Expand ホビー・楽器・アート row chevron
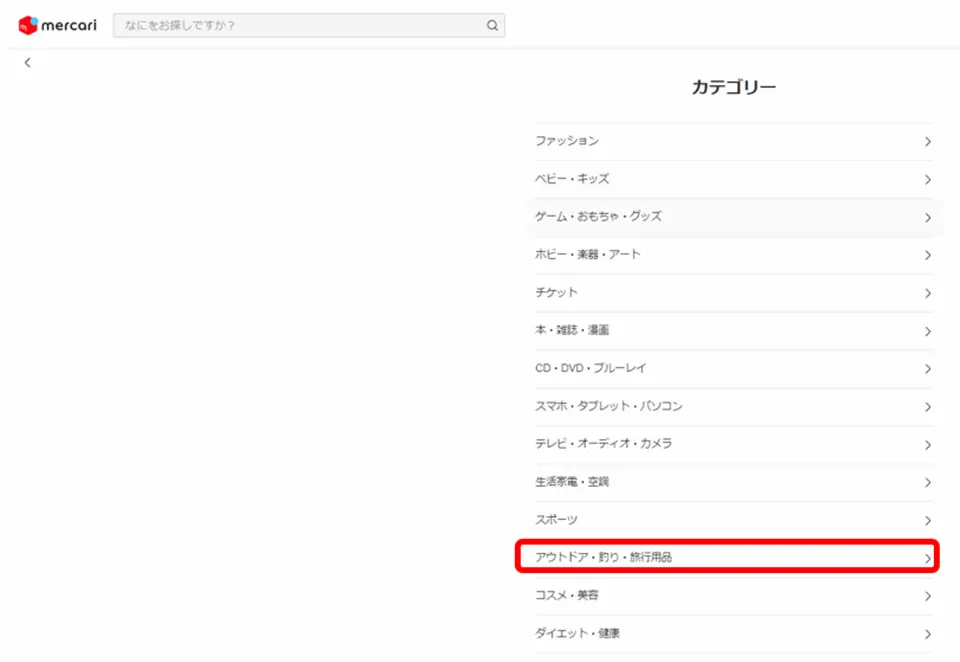The width and height of the screenshot is (960, 662). point(927,256)
